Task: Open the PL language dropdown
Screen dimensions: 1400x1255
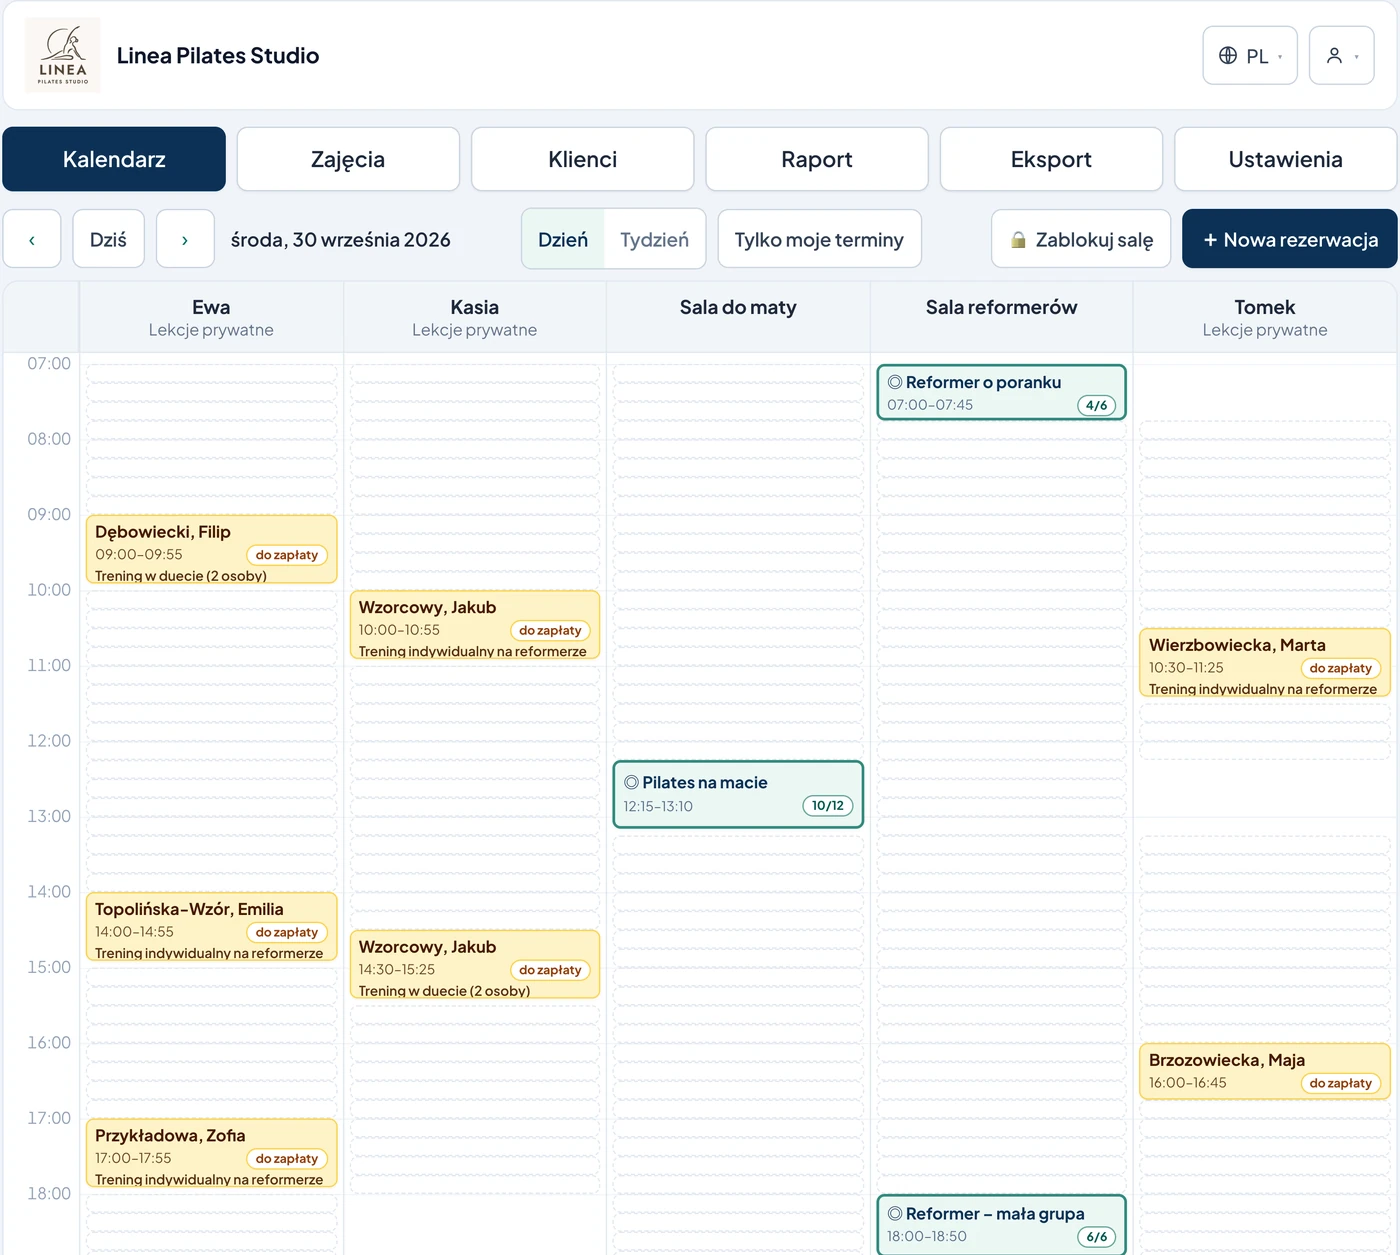Action: point(1250,56)
